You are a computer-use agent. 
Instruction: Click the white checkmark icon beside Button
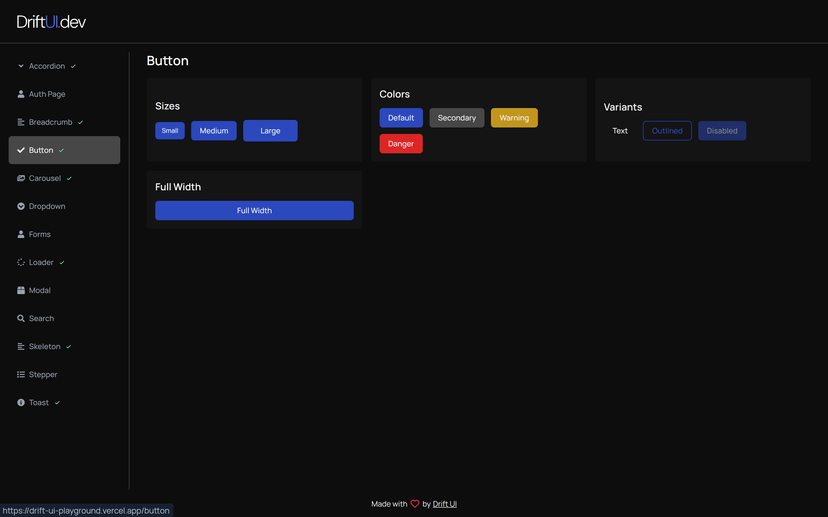(x=21, y=150)
